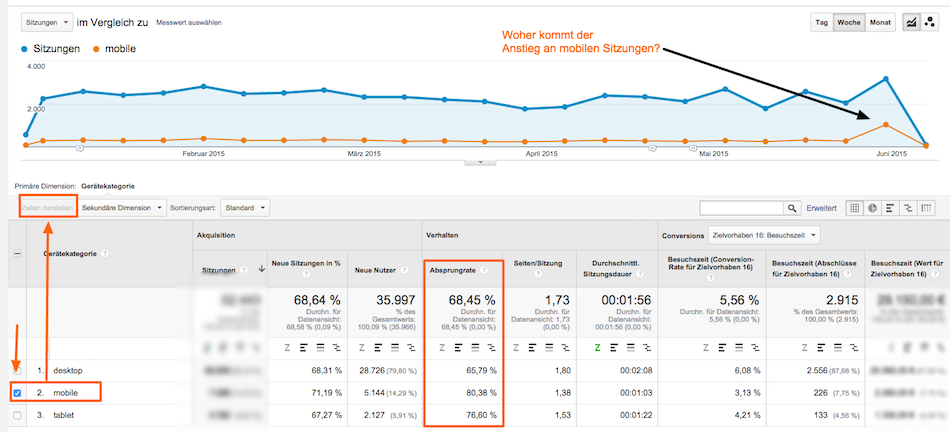Select the pie chart percentage view icon

pos(873,208)
